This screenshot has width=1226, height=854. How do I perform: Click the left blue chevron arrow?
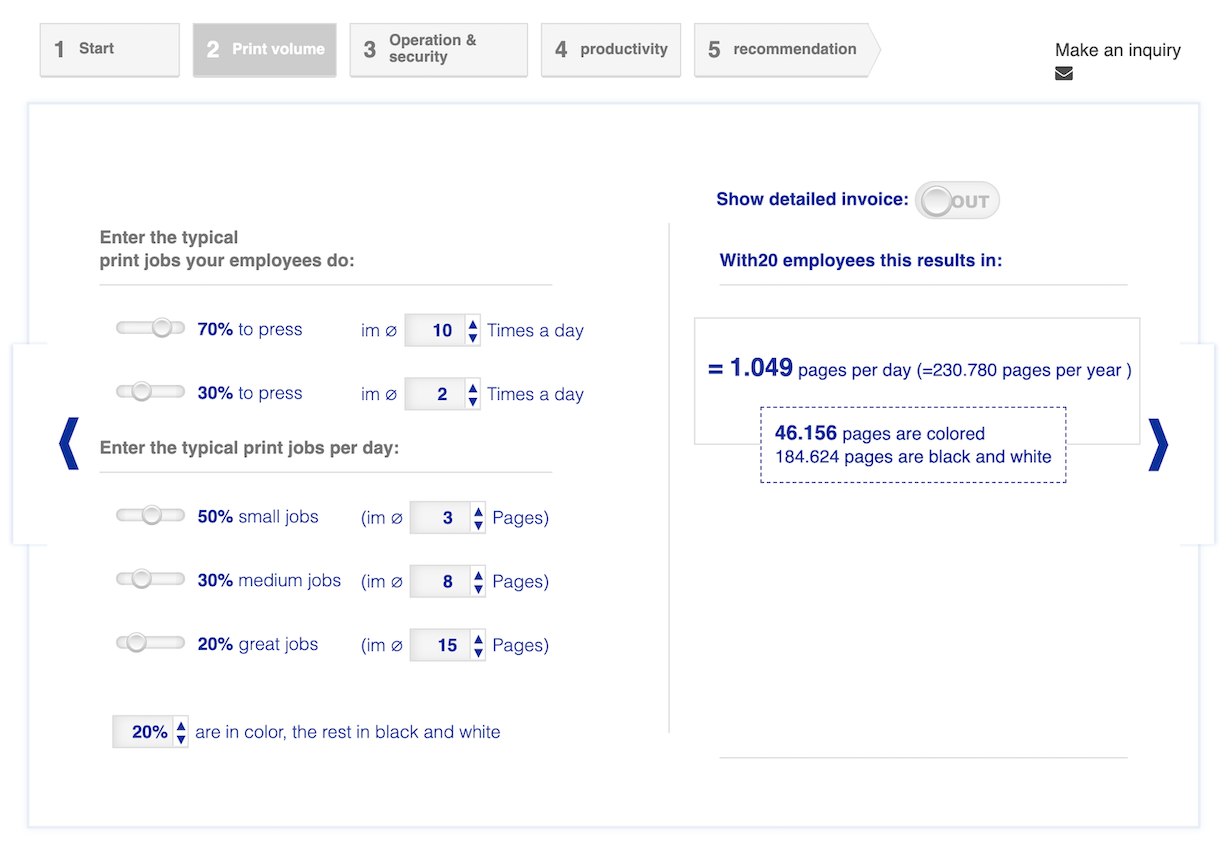68,444
